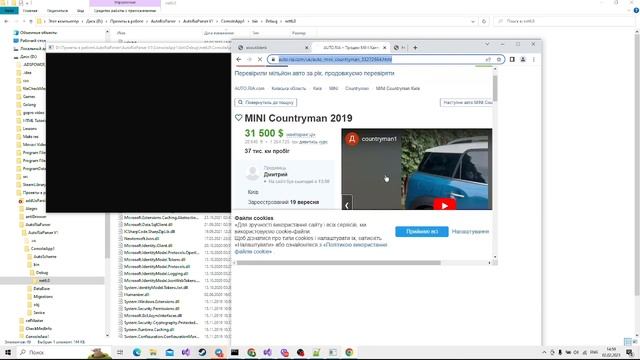Close the AUTO.RIA browser tab
The height and width of the screenshot is (360, 640).
pos(384,48)
